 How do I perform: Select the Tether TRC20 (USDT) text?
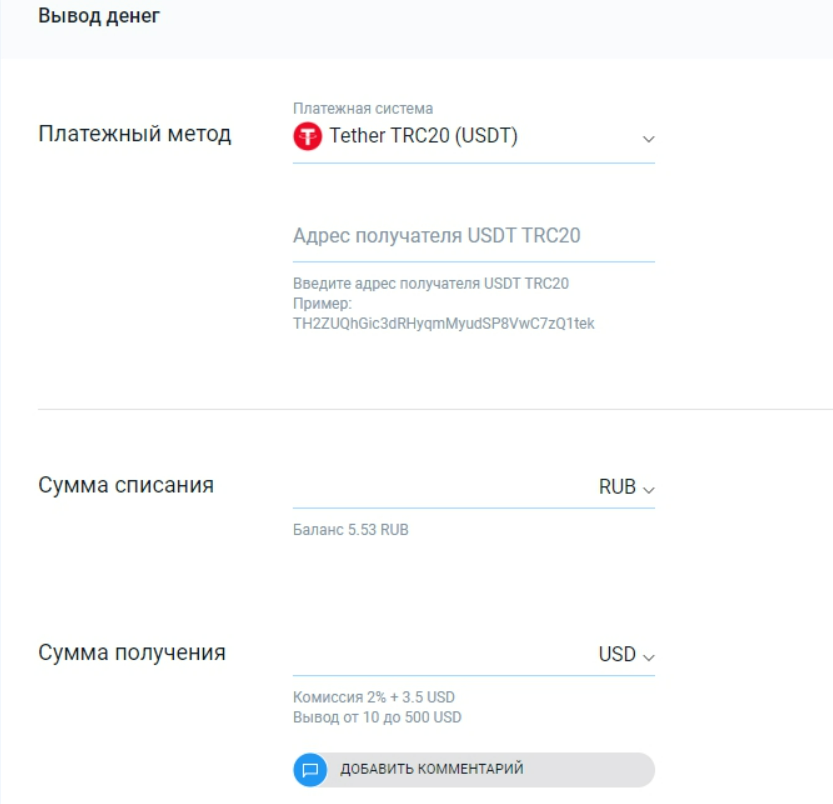pyautogui.click(x=424, y=137)
